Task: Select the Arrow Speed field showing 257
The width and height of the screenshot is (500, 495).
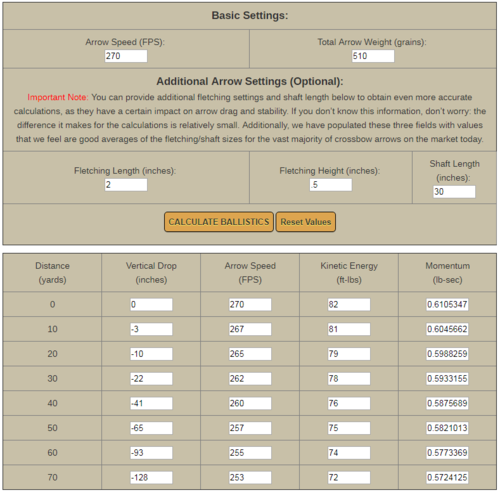Action: pos(250,428)
